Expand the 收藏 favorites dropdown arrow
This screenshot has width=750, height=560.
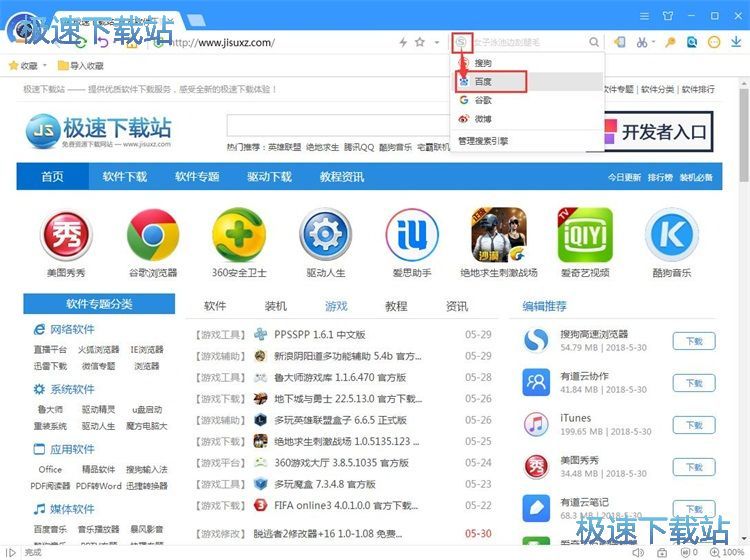coord(45,66)
